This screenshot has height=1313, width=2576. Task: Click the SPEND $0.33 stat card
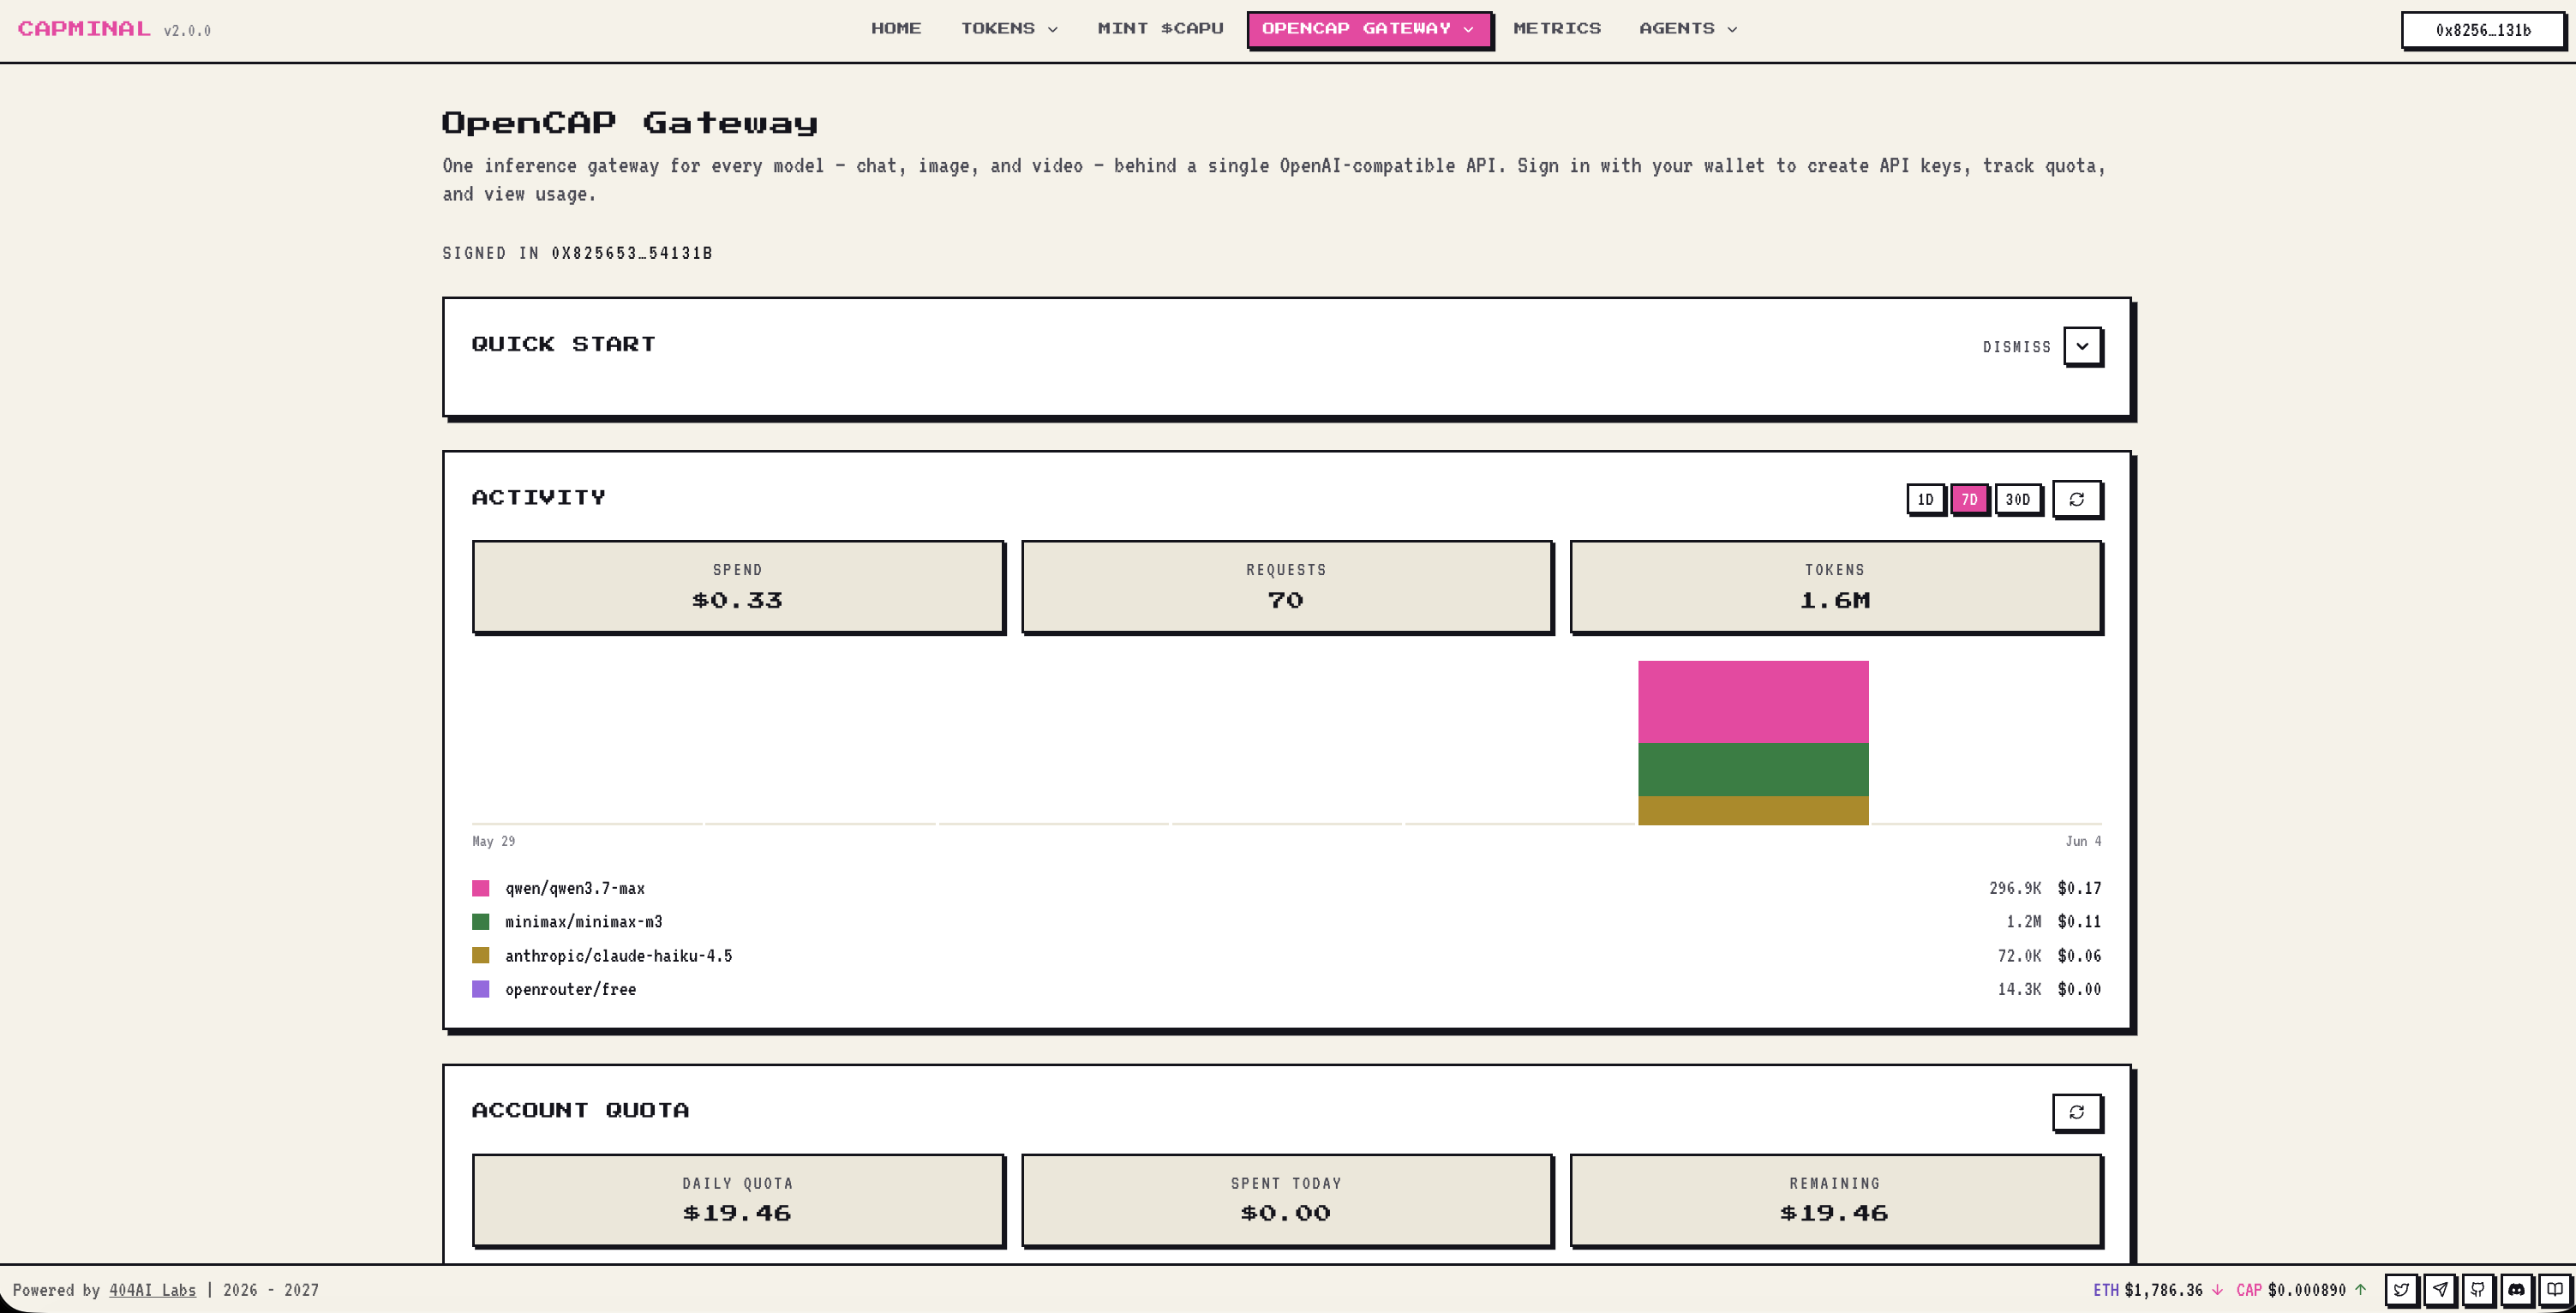click(x=738, y=587)
